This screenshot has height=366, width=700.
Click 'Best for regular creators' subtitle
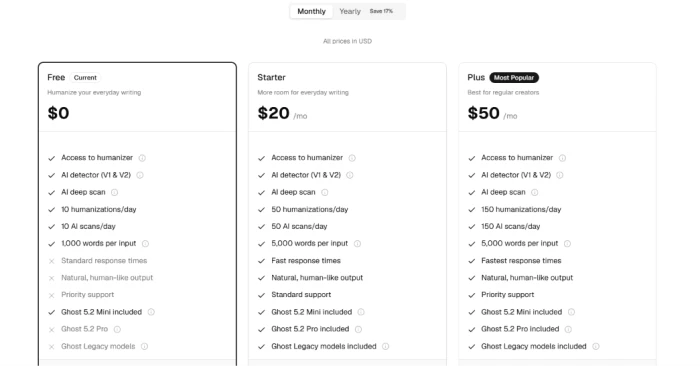point(503,92)
